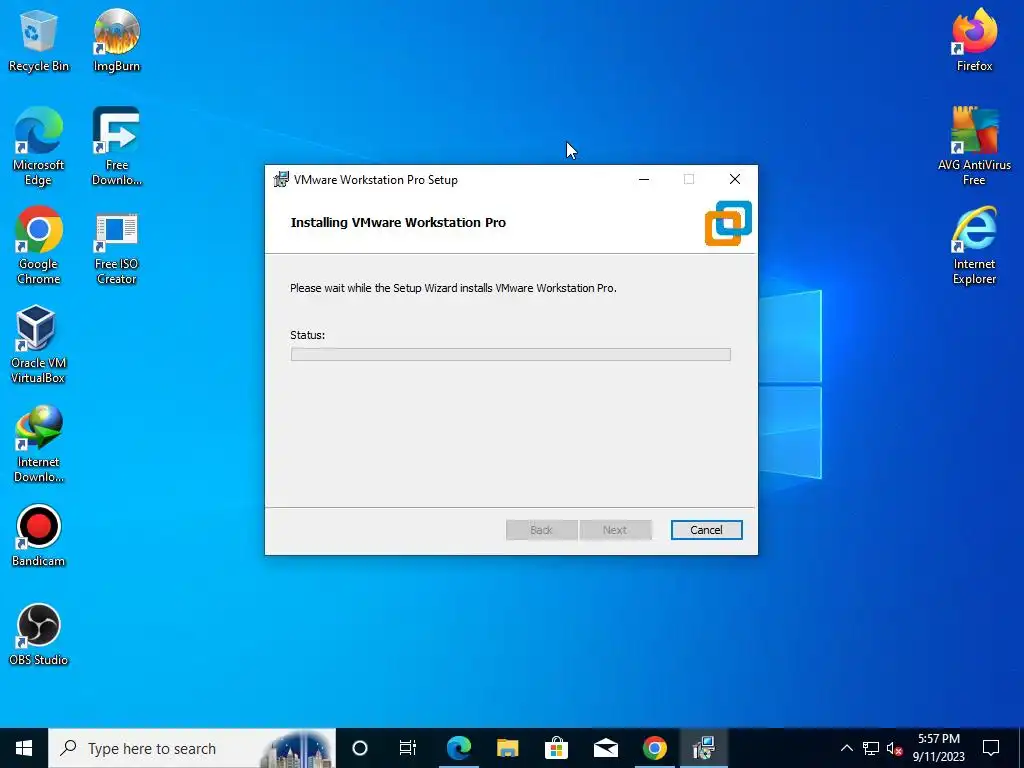
Task: Click the VMware installer taskbar icon
Action: tap(703, 748)
